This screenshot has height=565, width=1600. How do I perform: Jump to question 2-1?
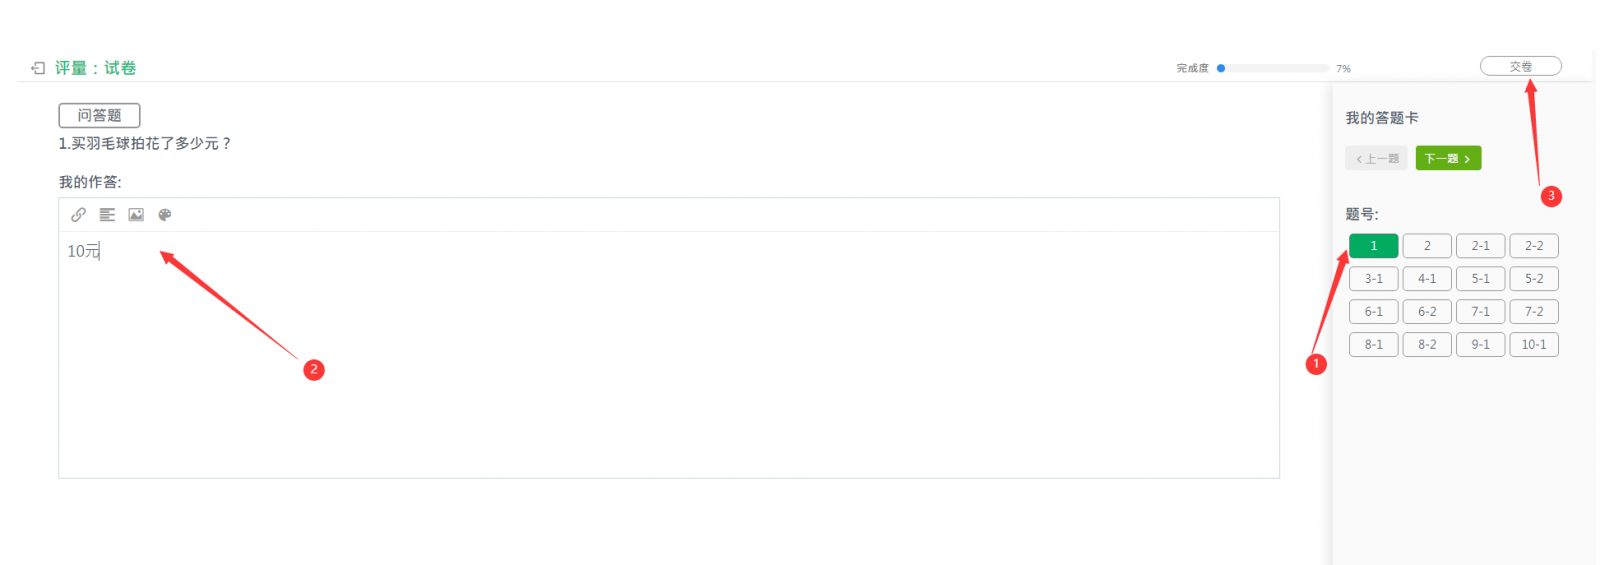[x=1480, y=246]
